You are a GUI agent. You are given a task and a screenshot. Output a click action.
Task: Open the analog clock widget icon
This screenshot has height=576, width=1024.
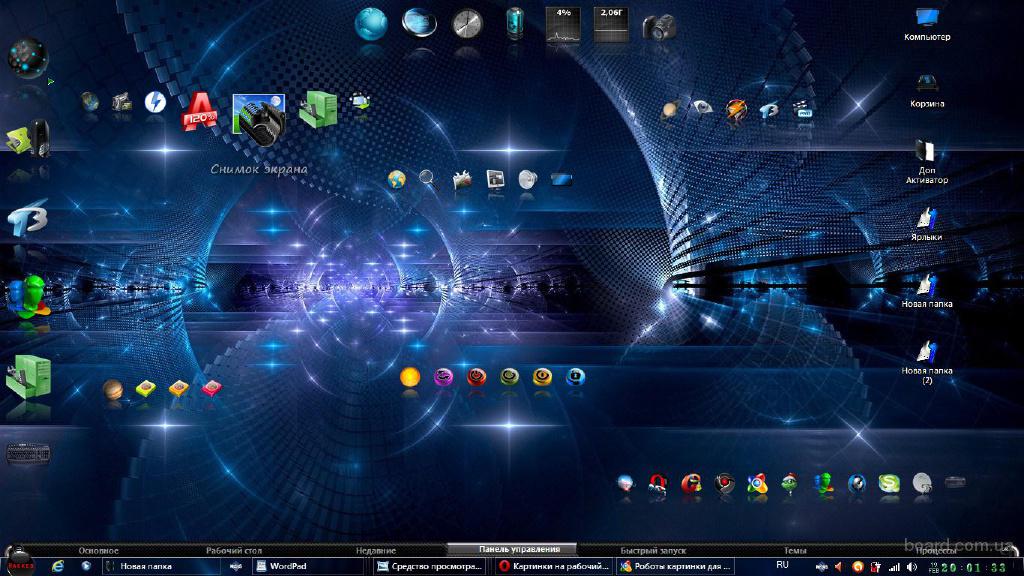[467, 23]
